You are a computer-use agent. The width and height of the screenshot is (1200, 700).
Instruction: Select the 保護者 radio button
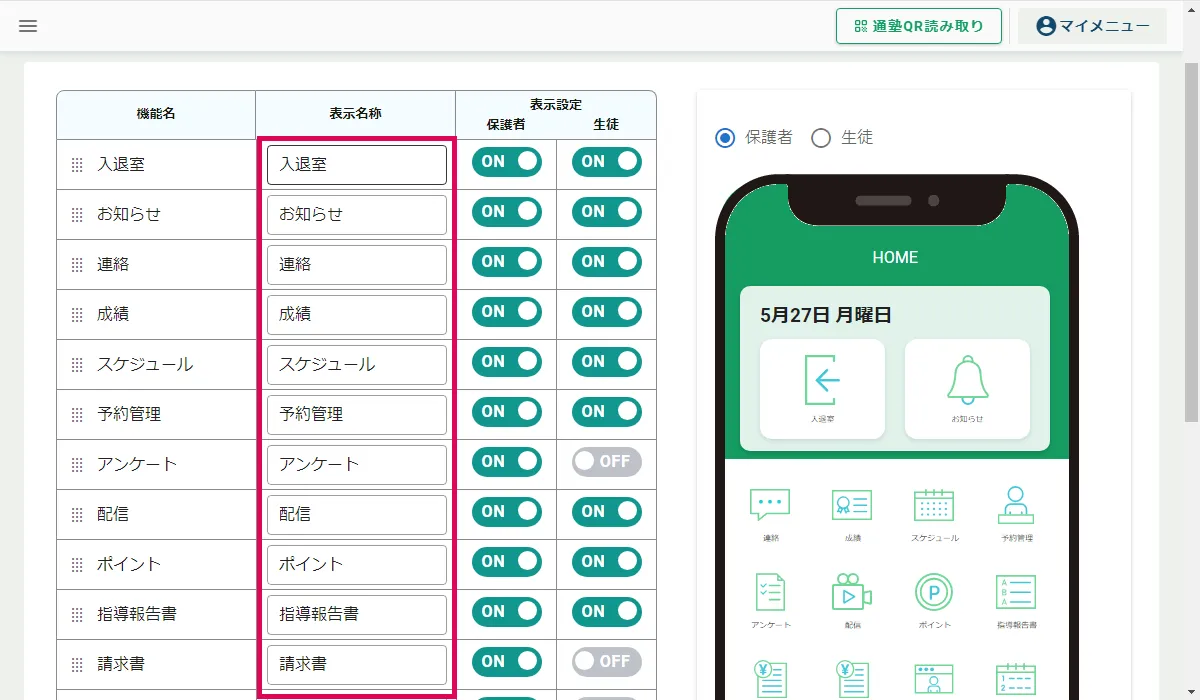pos(725,138)
